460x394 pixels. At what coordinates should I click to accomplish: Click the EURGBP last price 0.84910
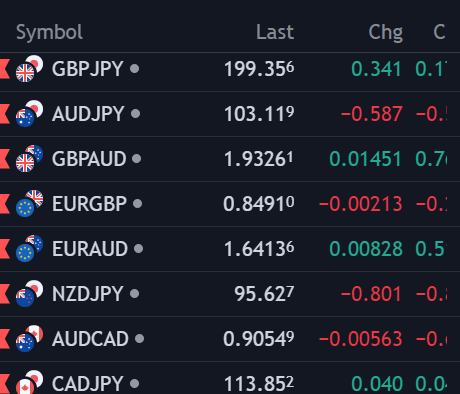pyautogui.click(x=259, y=204)
